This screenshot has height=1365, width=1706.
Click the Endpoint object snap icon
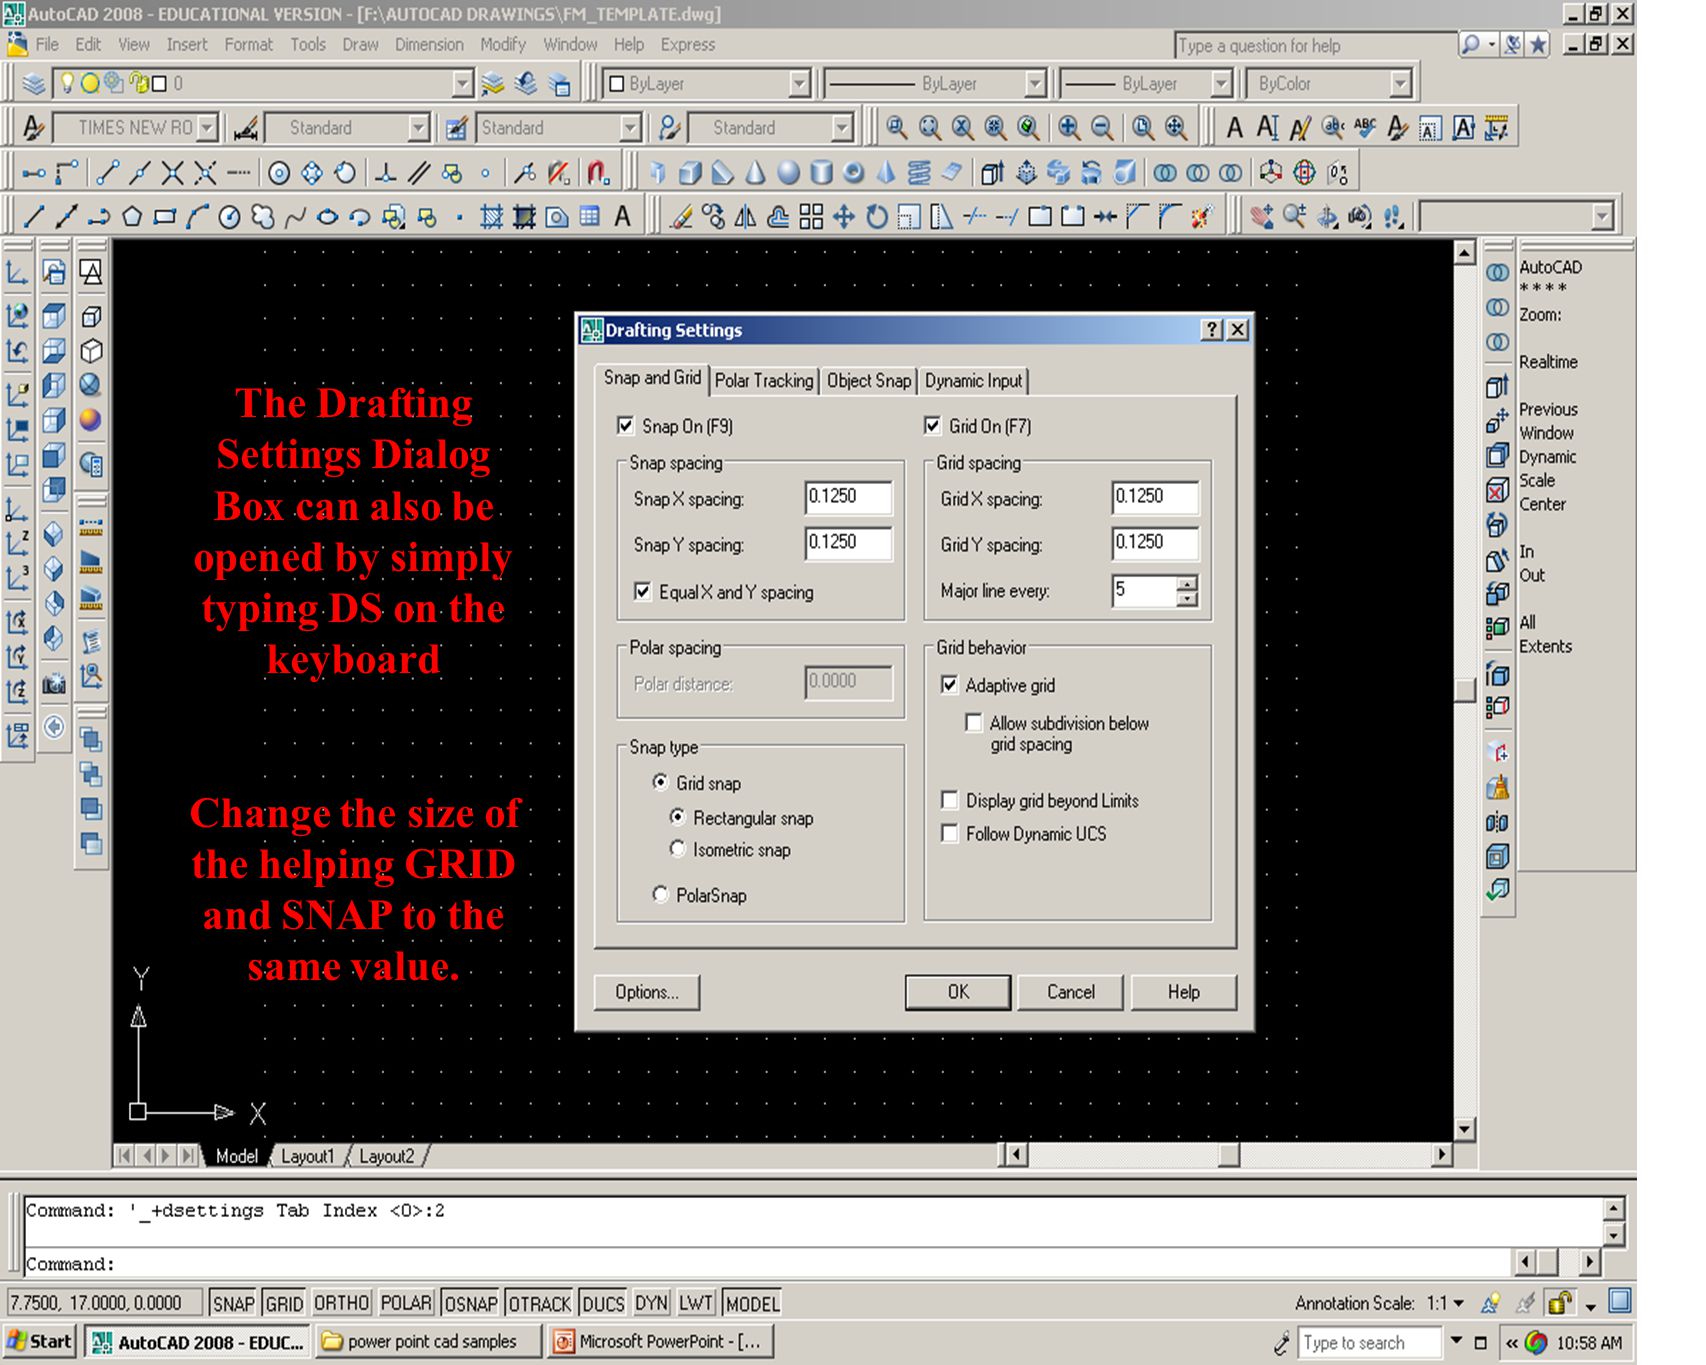click(108, 173)
